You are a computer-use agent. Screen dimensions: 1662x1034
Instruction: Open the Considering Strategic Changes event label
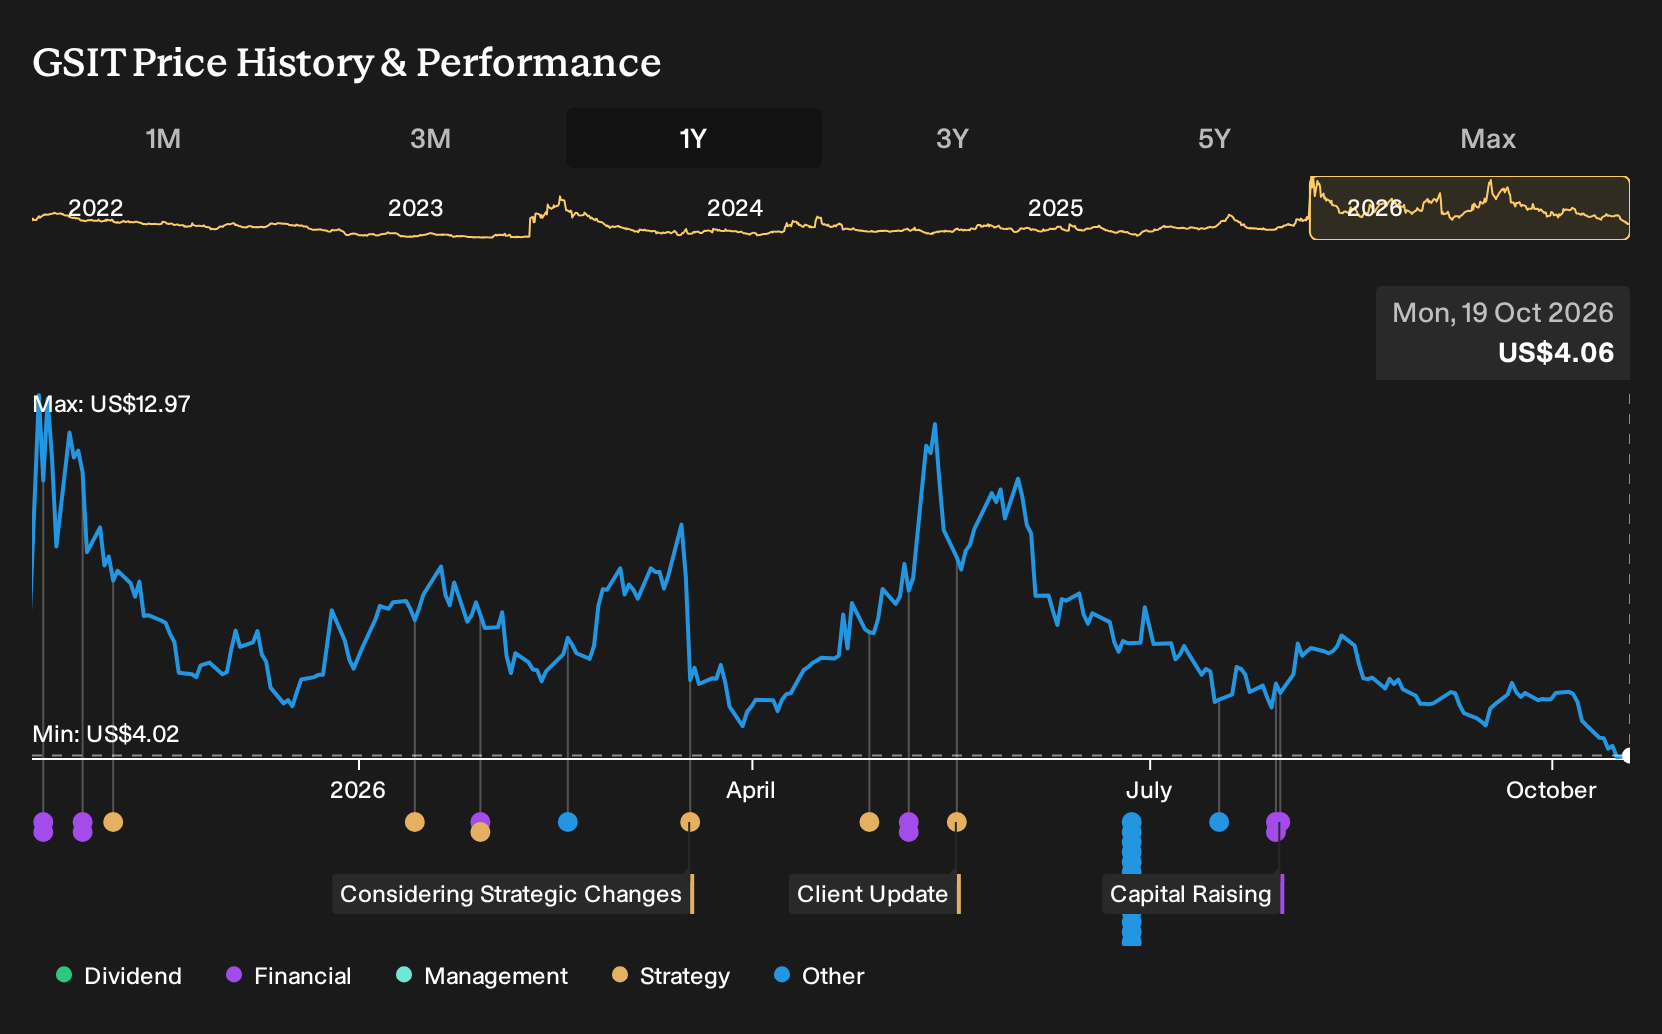click(x=512, y=894)
